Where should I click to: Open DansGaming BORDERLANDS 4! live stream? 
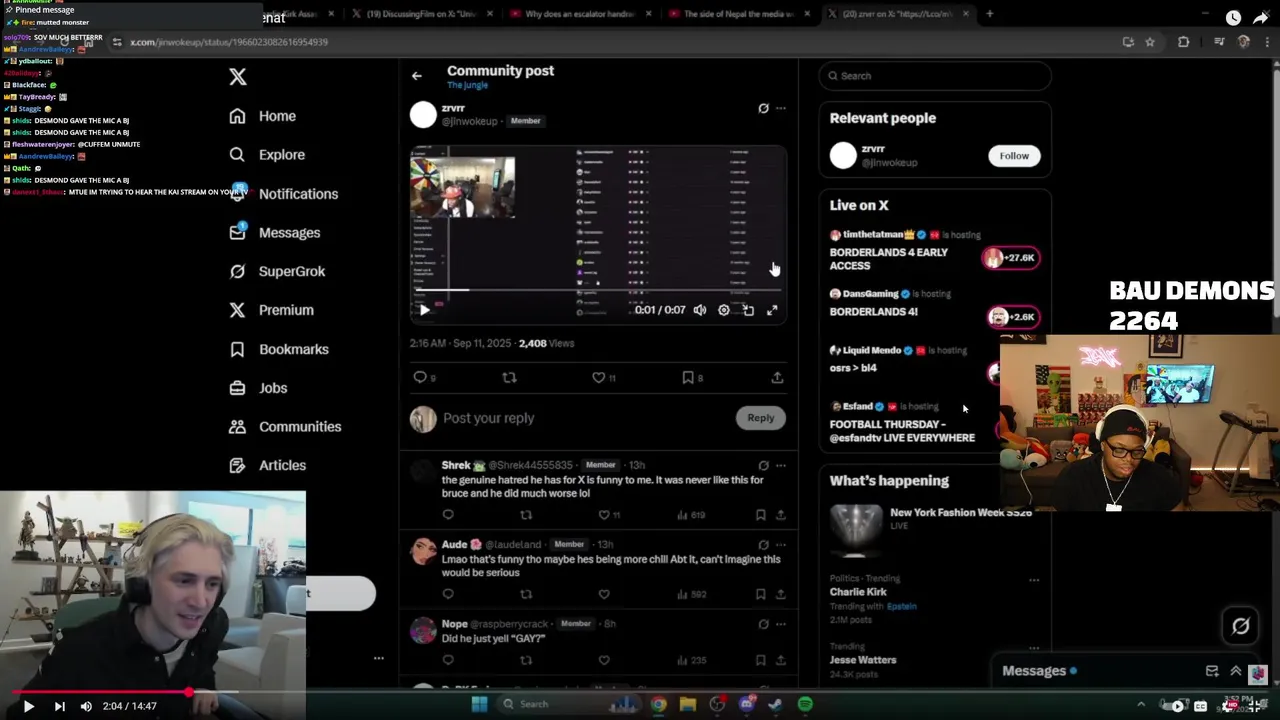click(935, 303)
